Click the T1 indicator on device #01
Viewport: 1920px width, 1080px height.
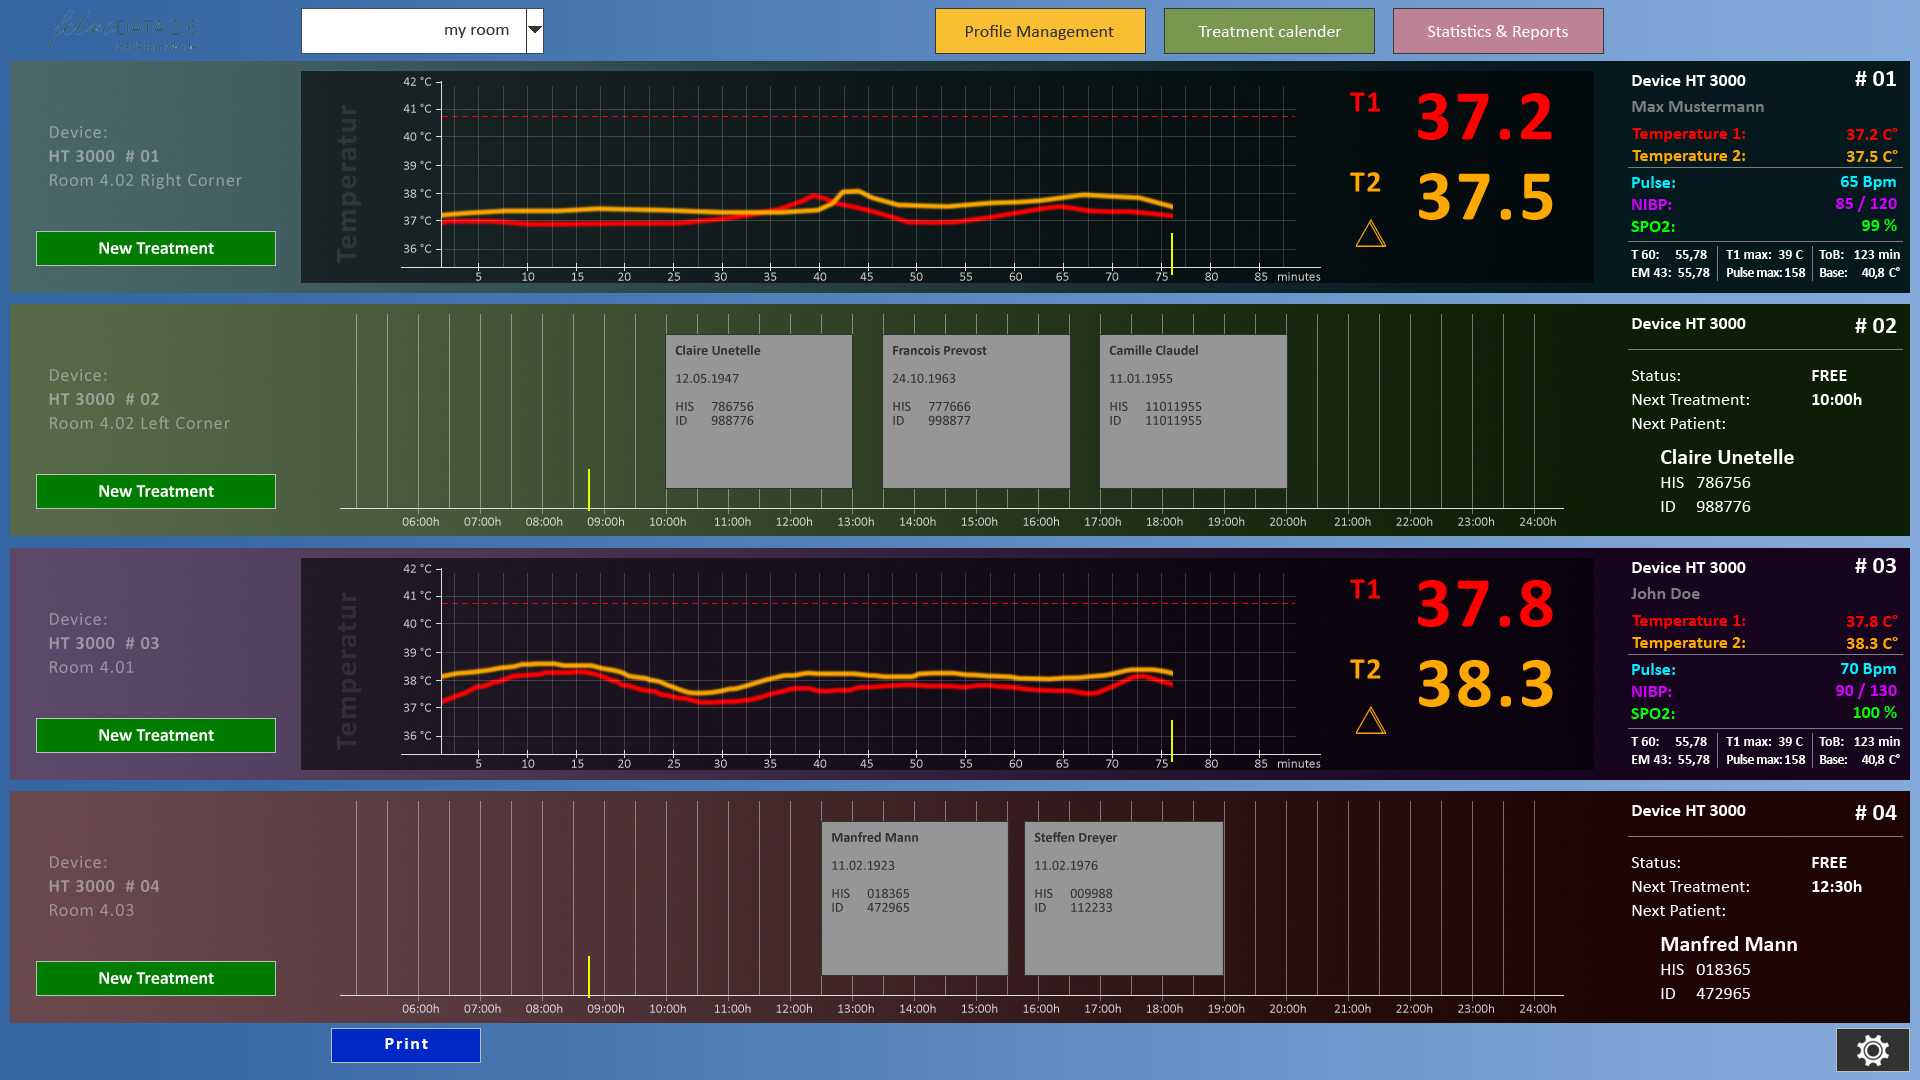pyautogui.click(x=1364, y=103)
